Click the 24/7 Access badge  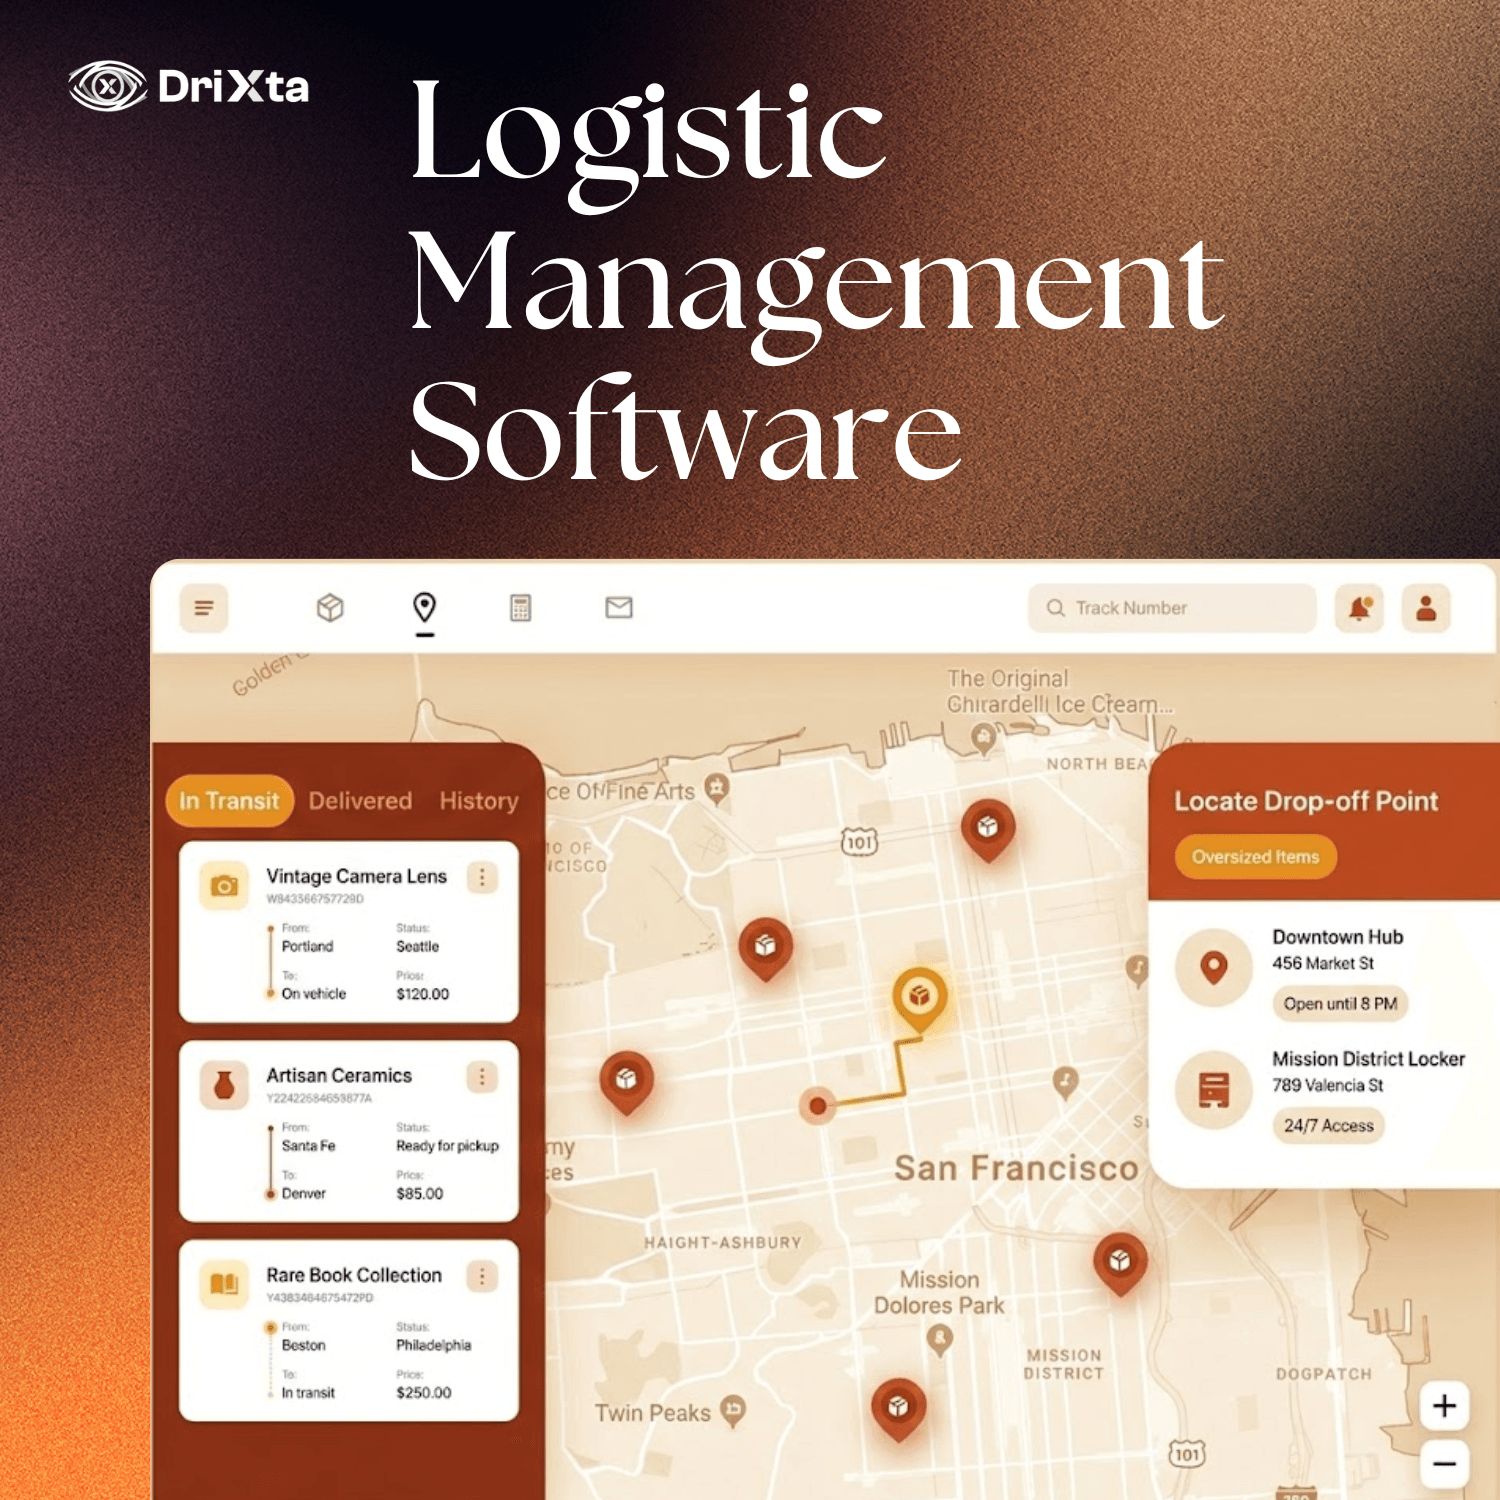1328,1126
